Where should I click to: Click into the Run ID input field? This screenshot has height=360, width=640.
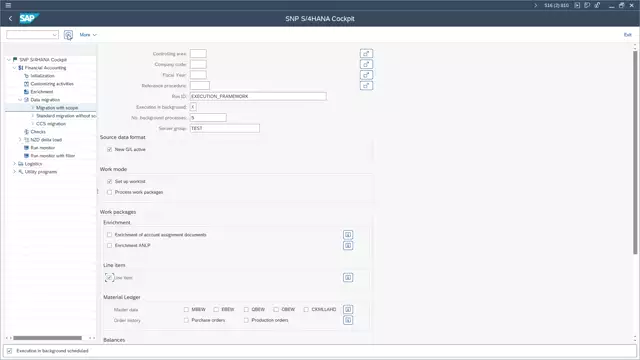(258, 96)
